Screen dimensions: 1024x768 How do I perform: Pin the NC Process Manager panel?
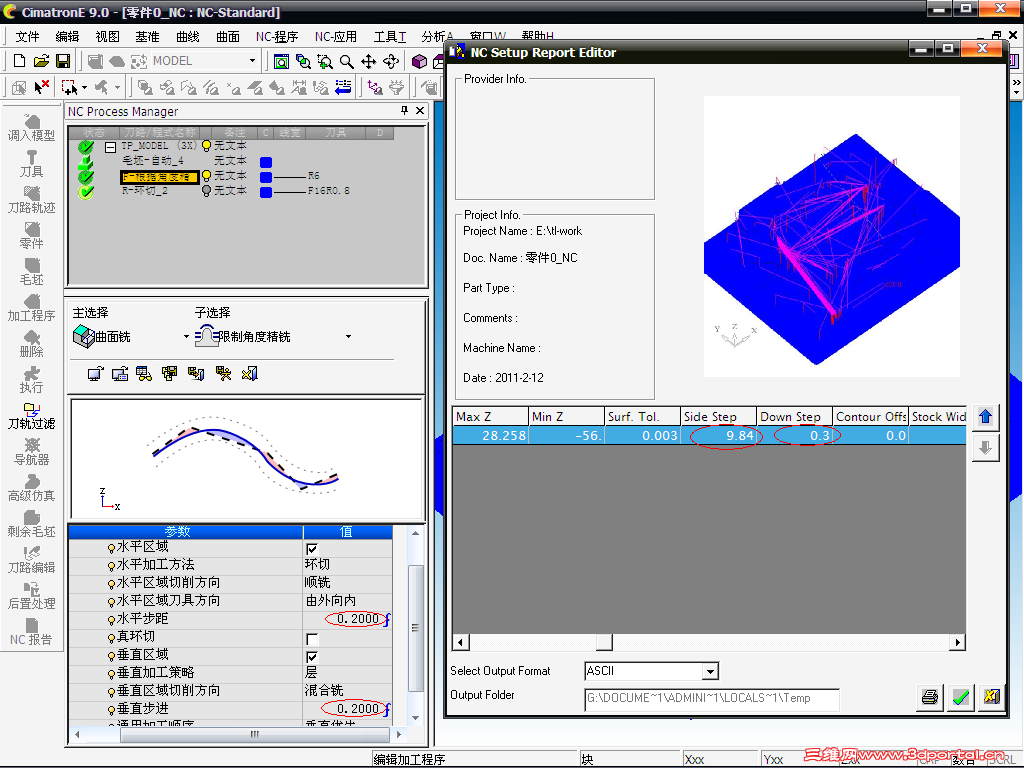404,111
